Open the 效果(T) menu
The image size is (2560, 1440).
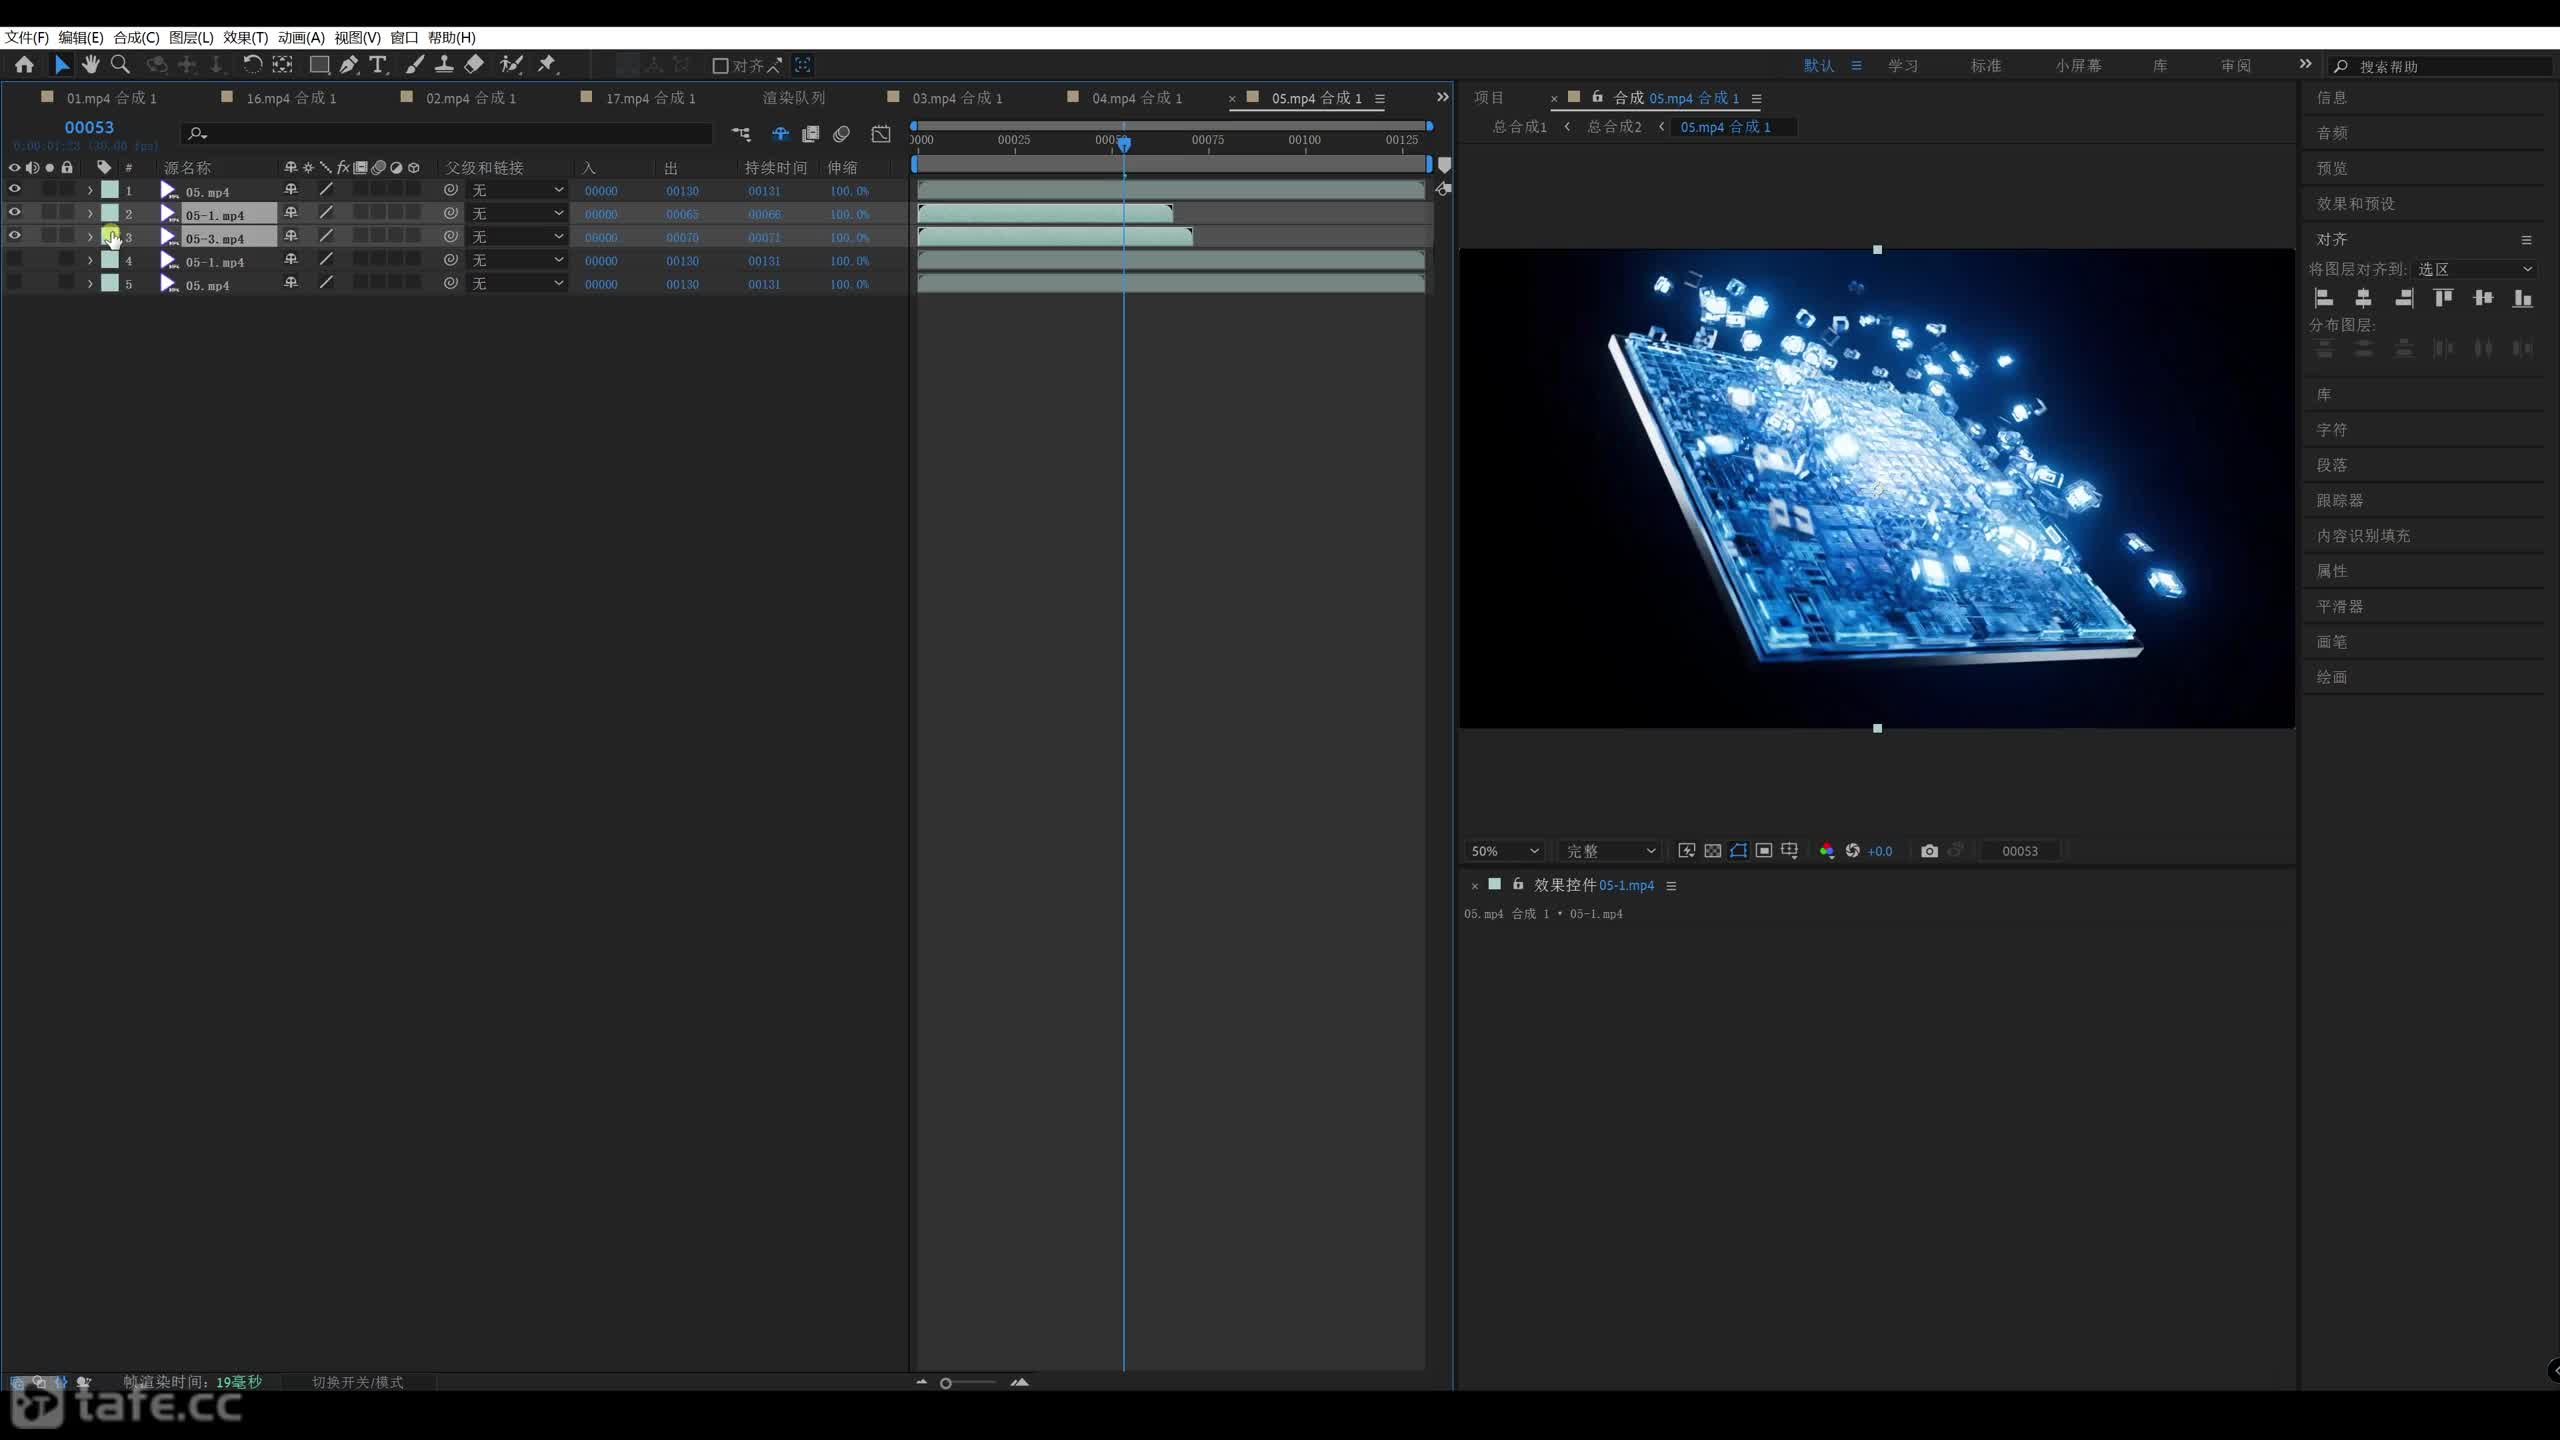click(x=245, y=38)
